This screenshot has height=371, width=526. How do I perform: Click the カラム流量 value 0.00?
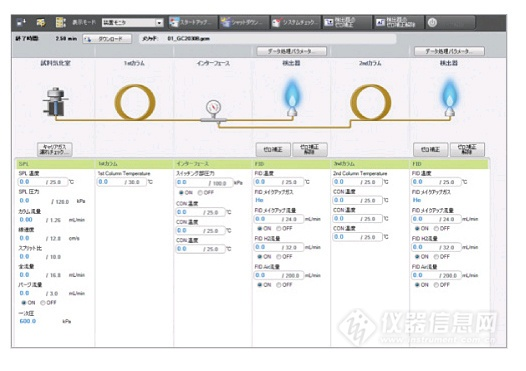(26, 220)
